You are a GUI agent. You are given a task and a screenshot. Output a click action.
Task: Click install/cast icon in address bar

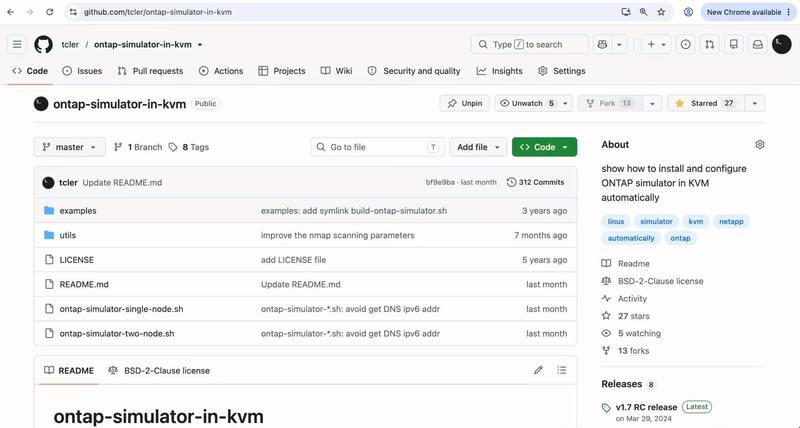click(x=626, y=12)
